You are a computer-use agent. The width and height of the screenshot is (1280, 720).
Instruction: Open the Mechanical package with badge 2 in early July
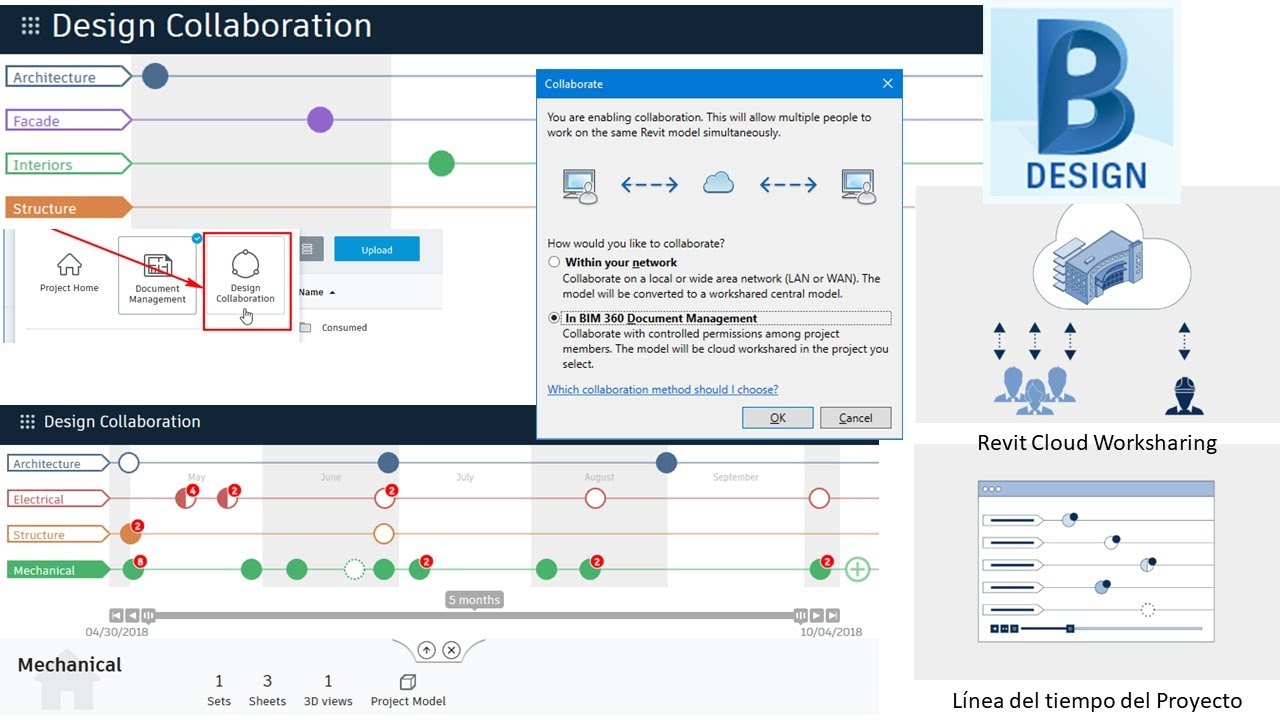[420, 568]
